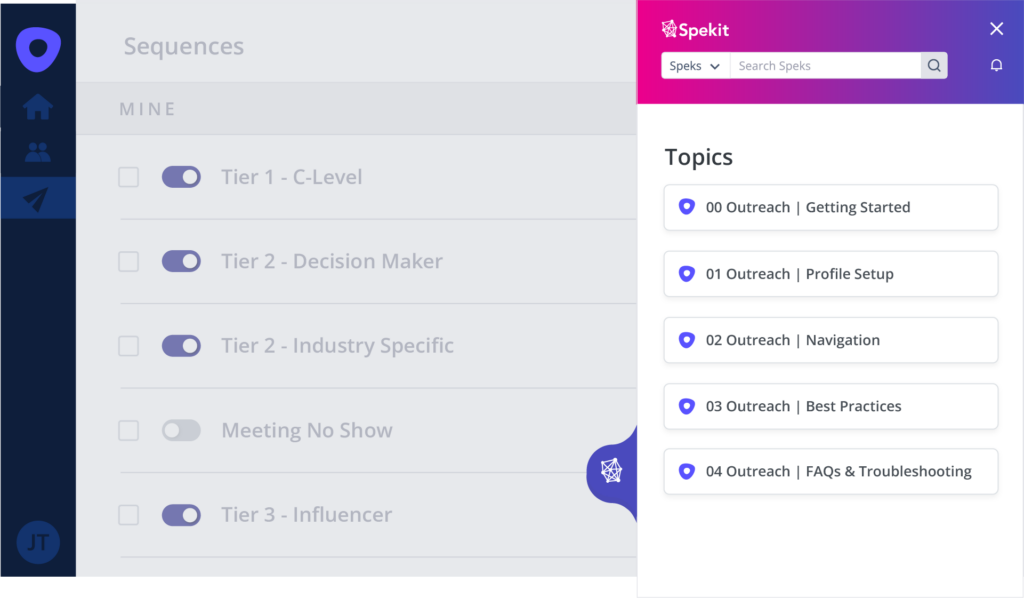
Task: Select the Tier 2 - Industry Specific checkbox
Action: (x=129, y=346)
